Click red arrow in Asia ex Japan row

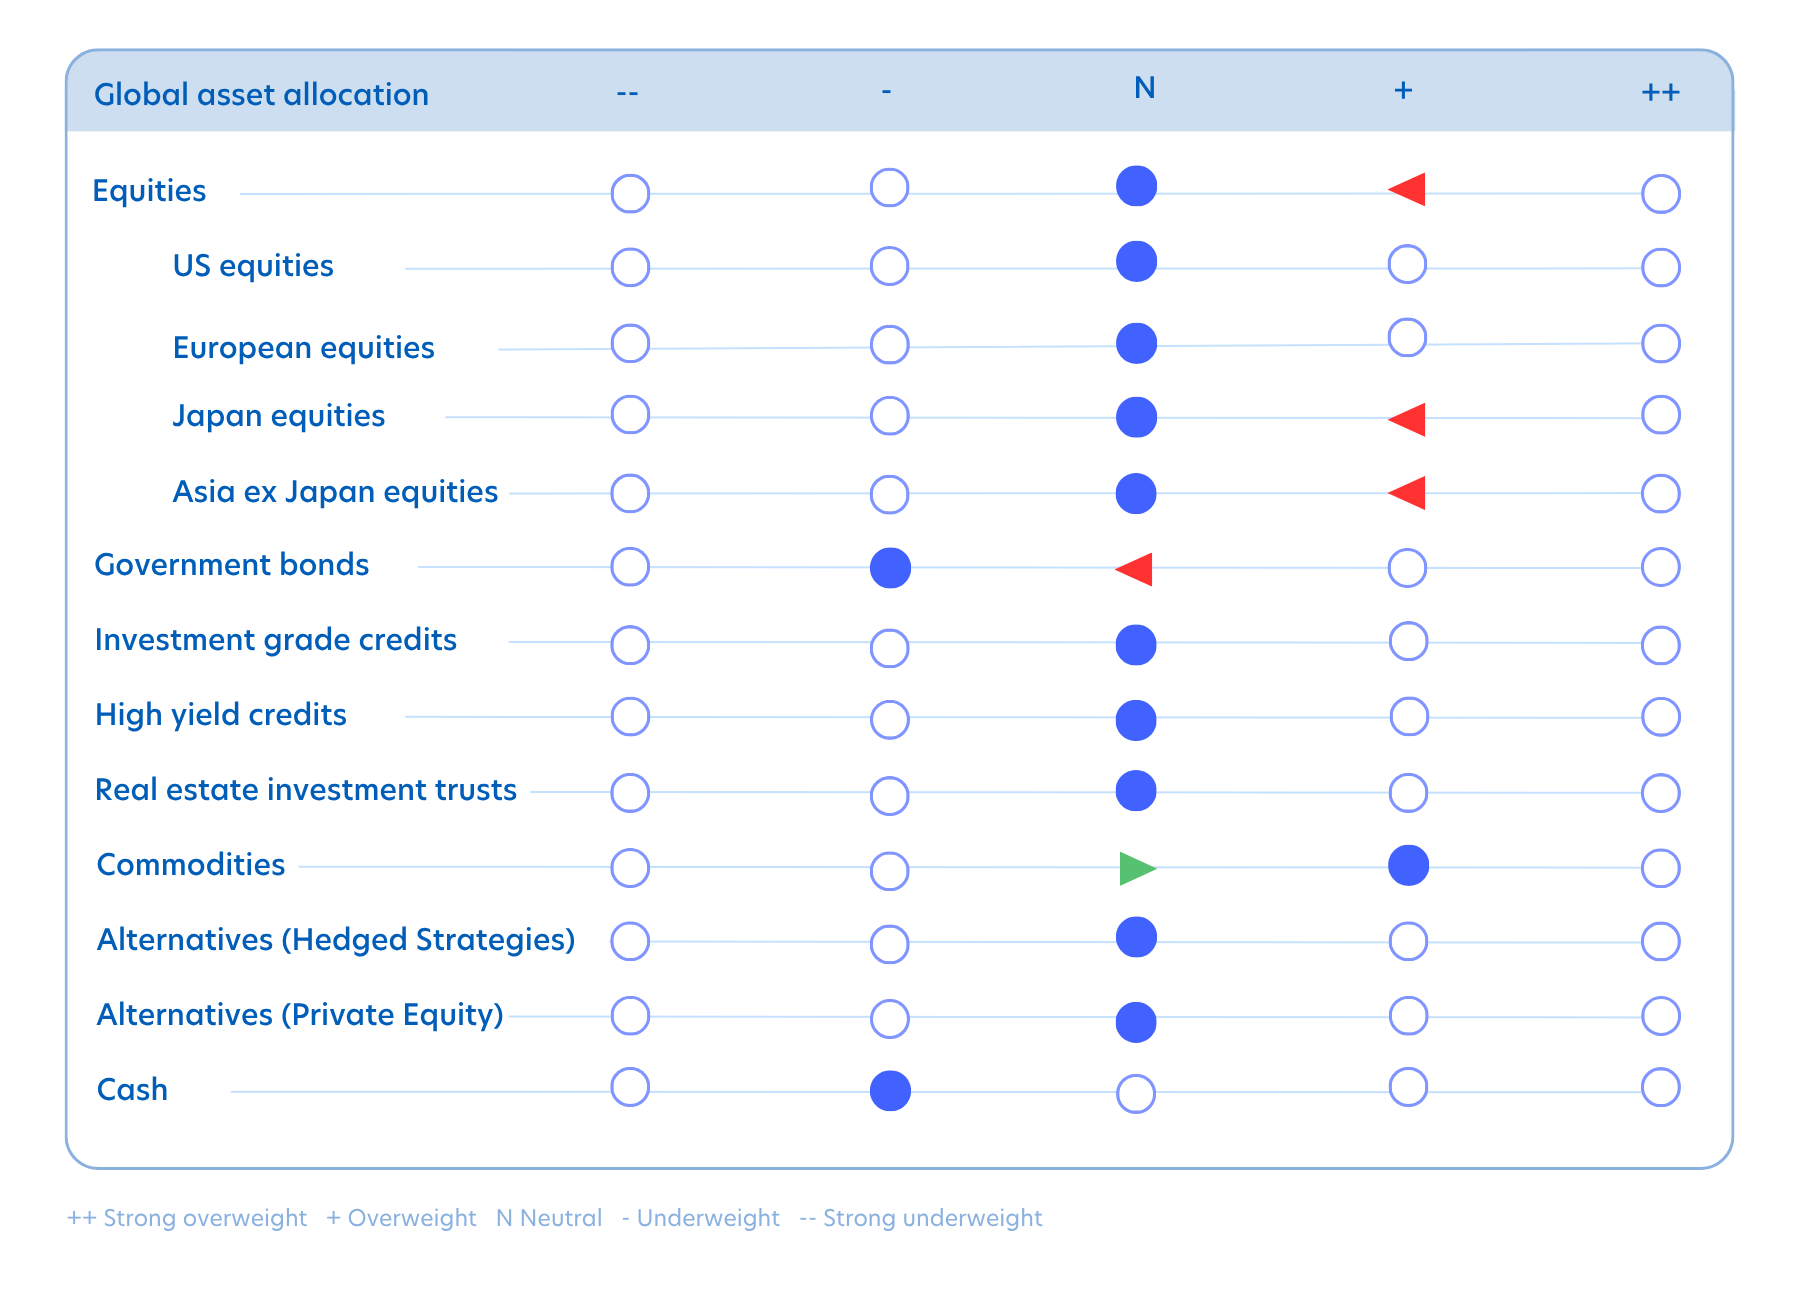click(1408, 493)
